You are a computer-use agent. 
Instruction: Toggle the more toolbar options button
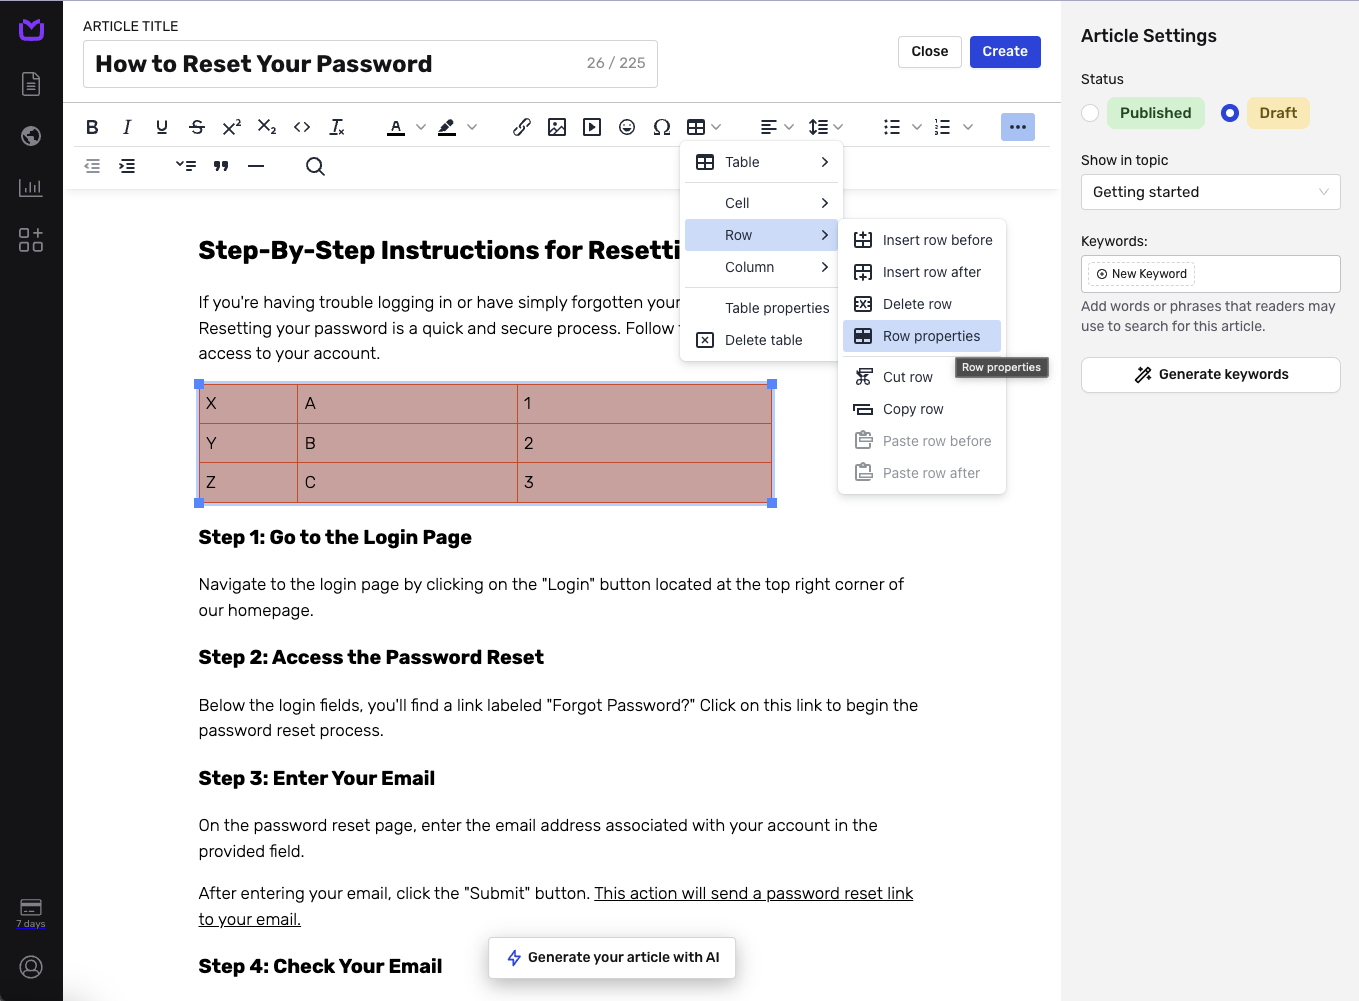1018,127
